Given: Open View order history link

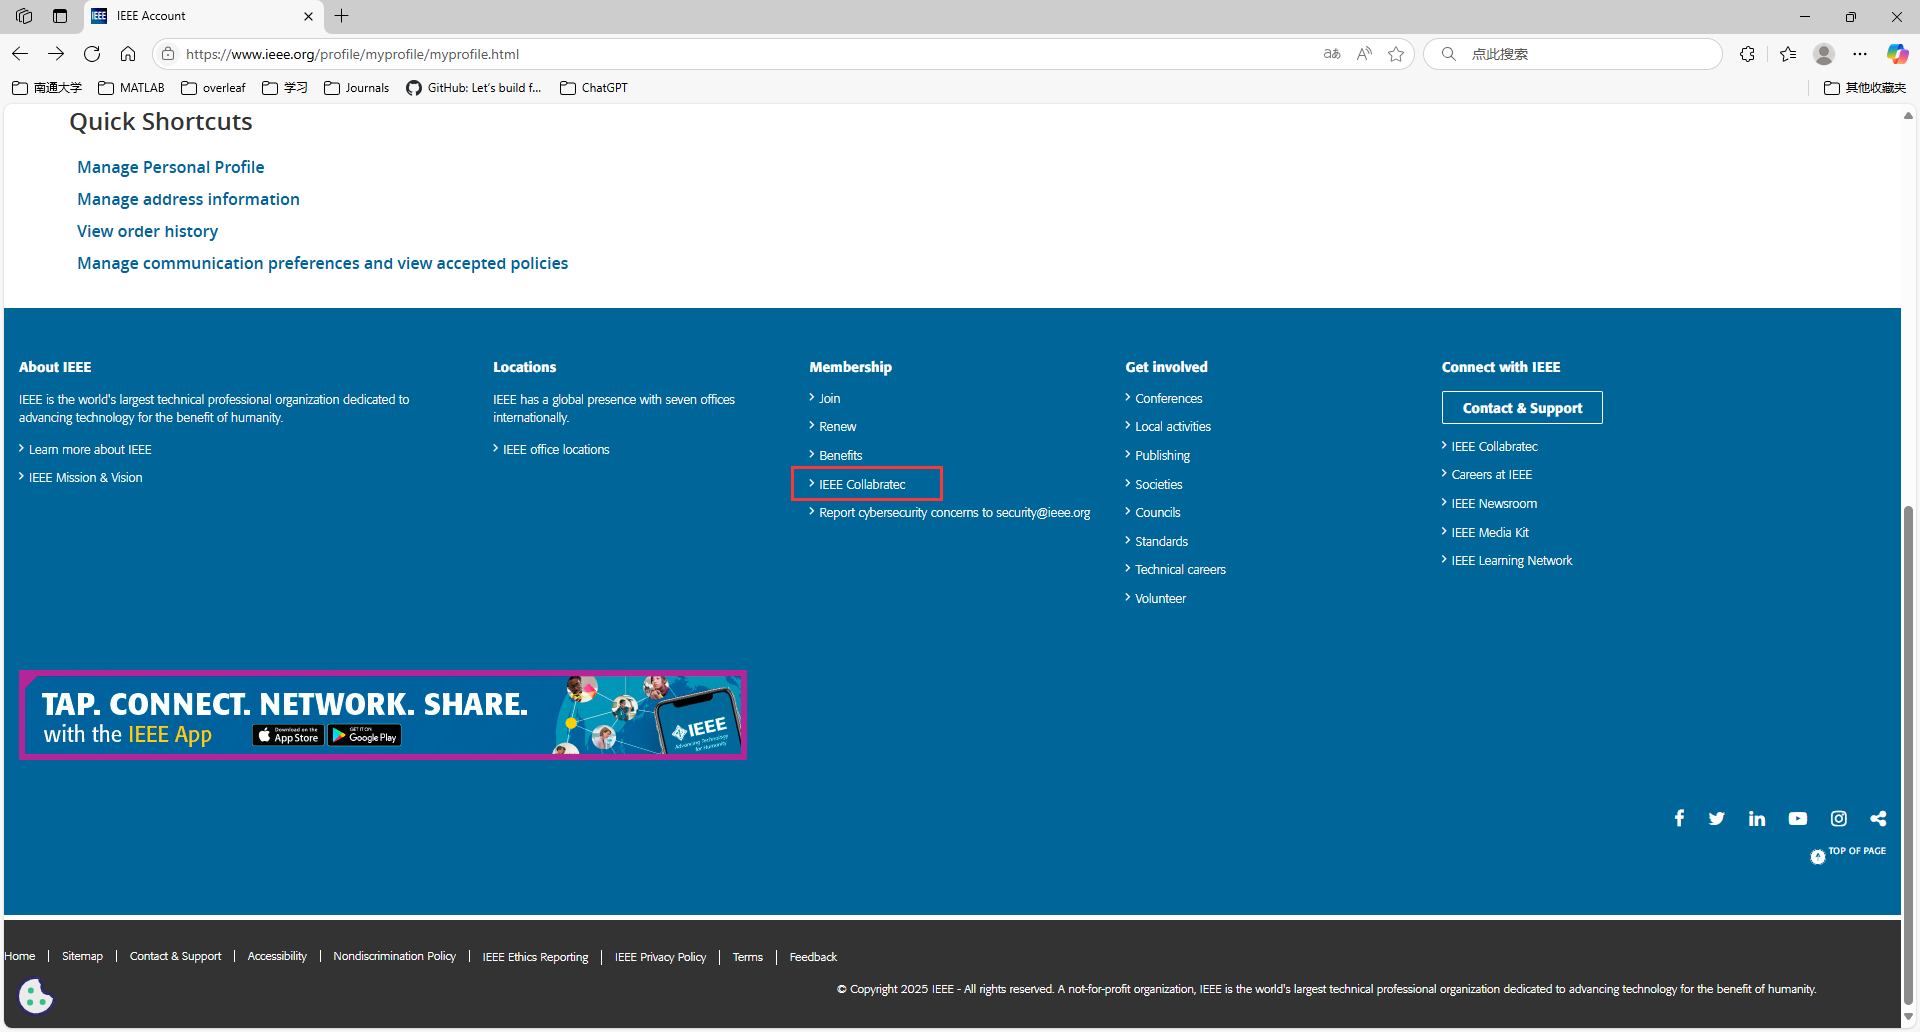Looking at the screenshot, I should (x=147, y=231).
